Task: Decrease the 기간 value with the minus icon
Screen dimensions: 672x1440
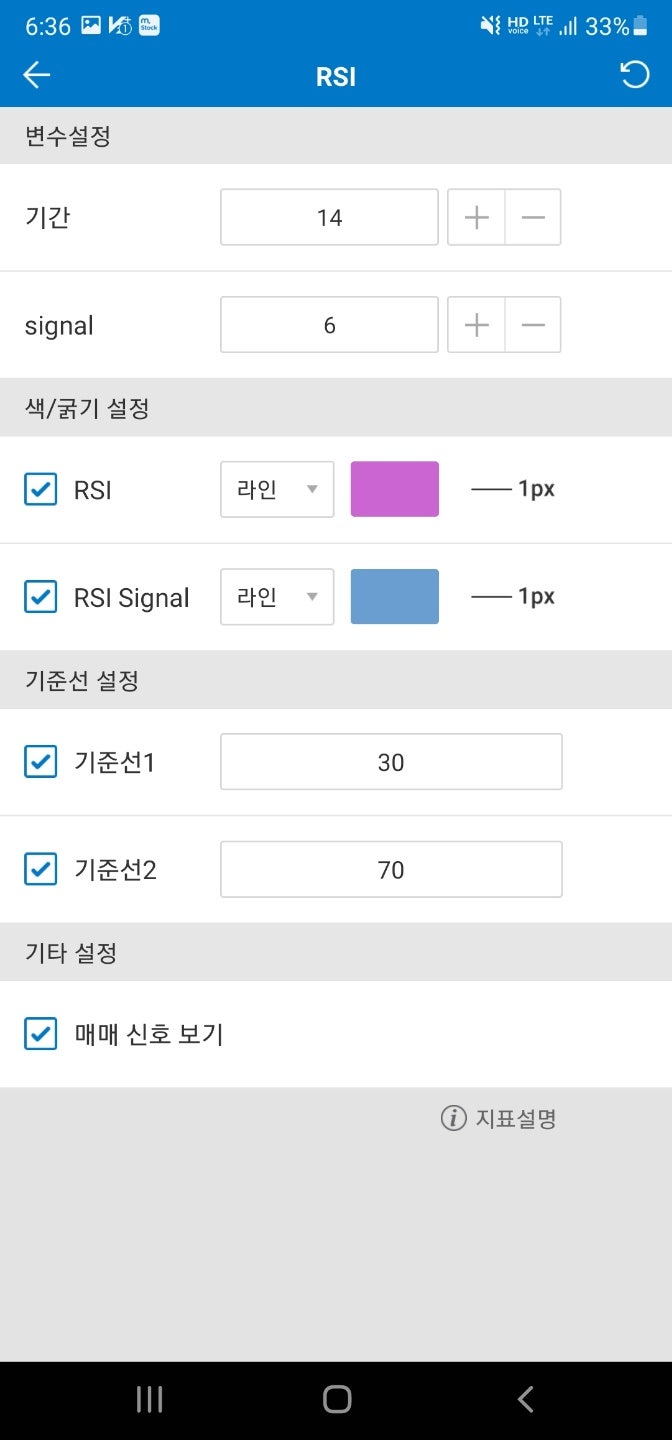Action: (533, 217)
